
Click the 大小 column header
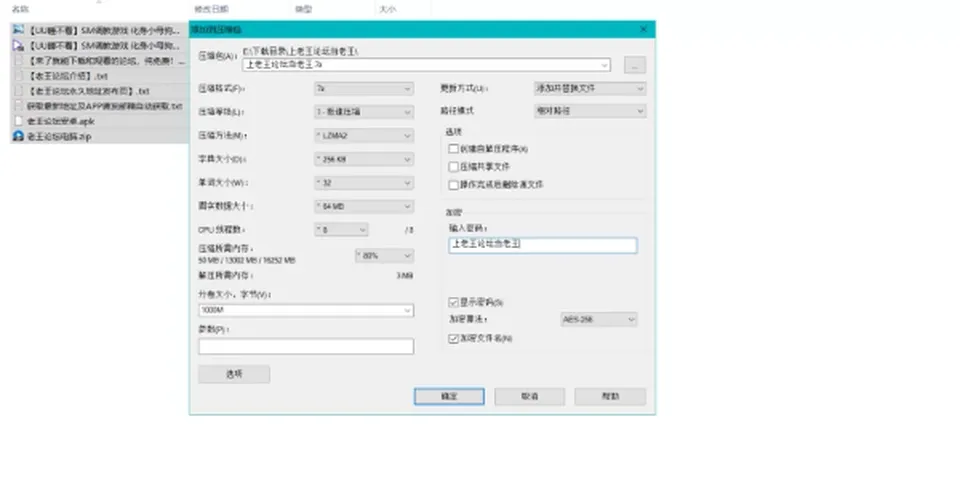pyautogui.click(x=388, y=9)
